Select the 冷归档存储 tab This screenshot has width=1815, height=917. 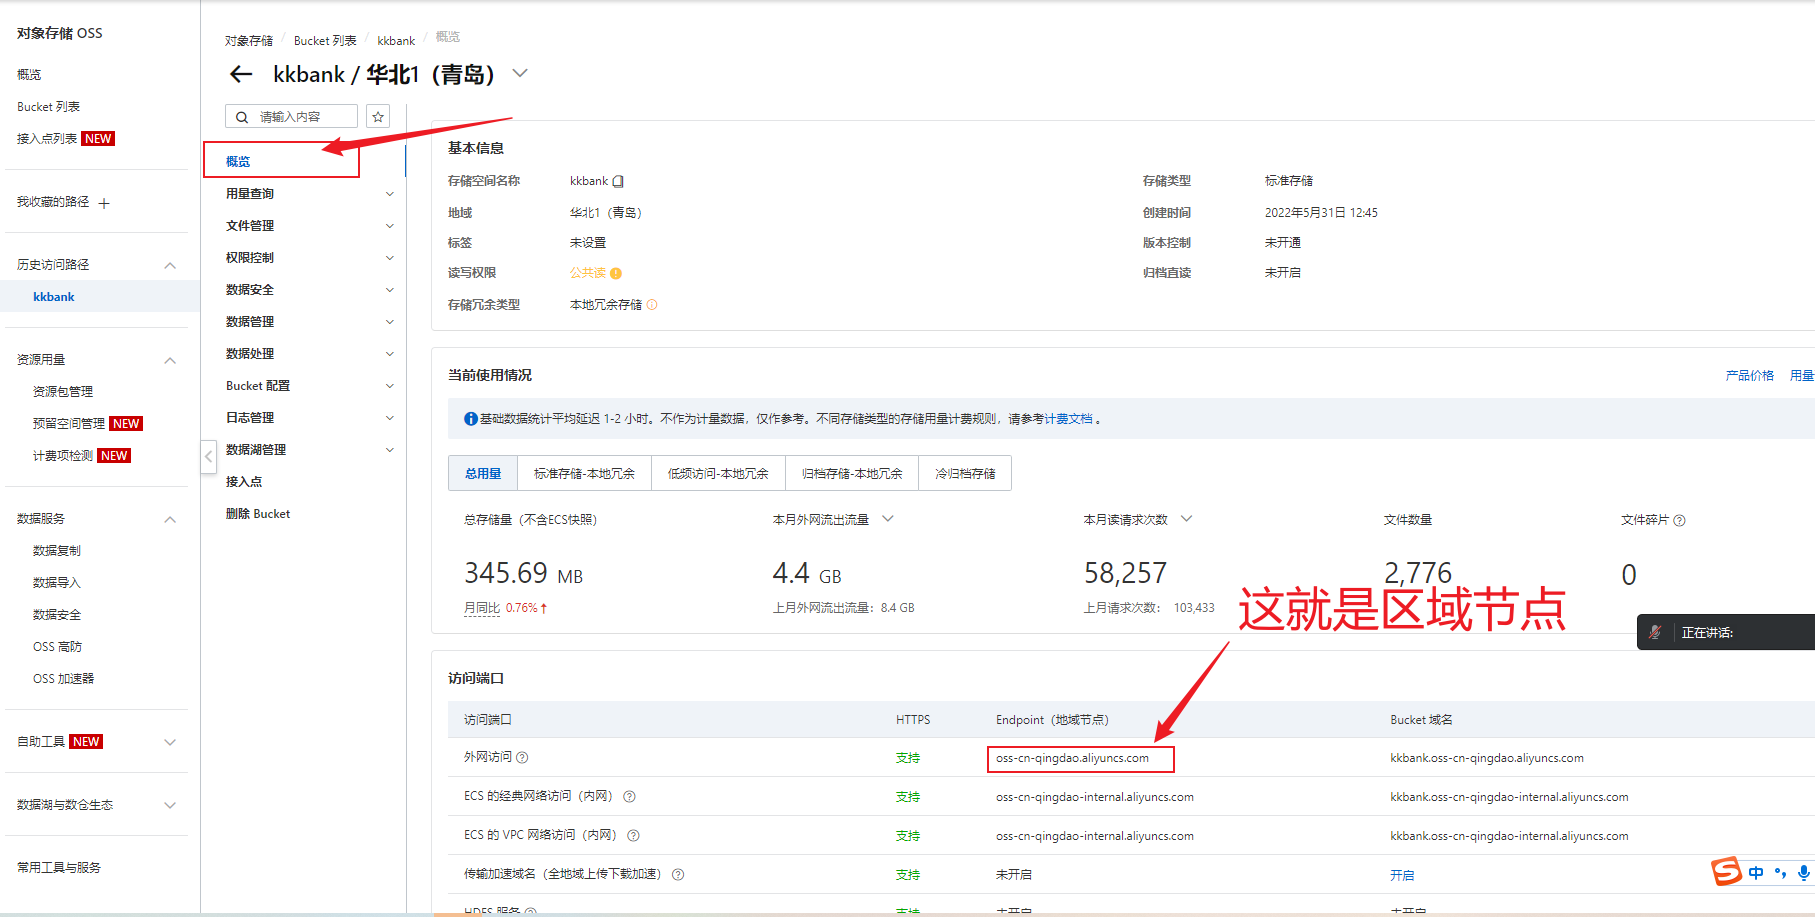pos(965,473)
